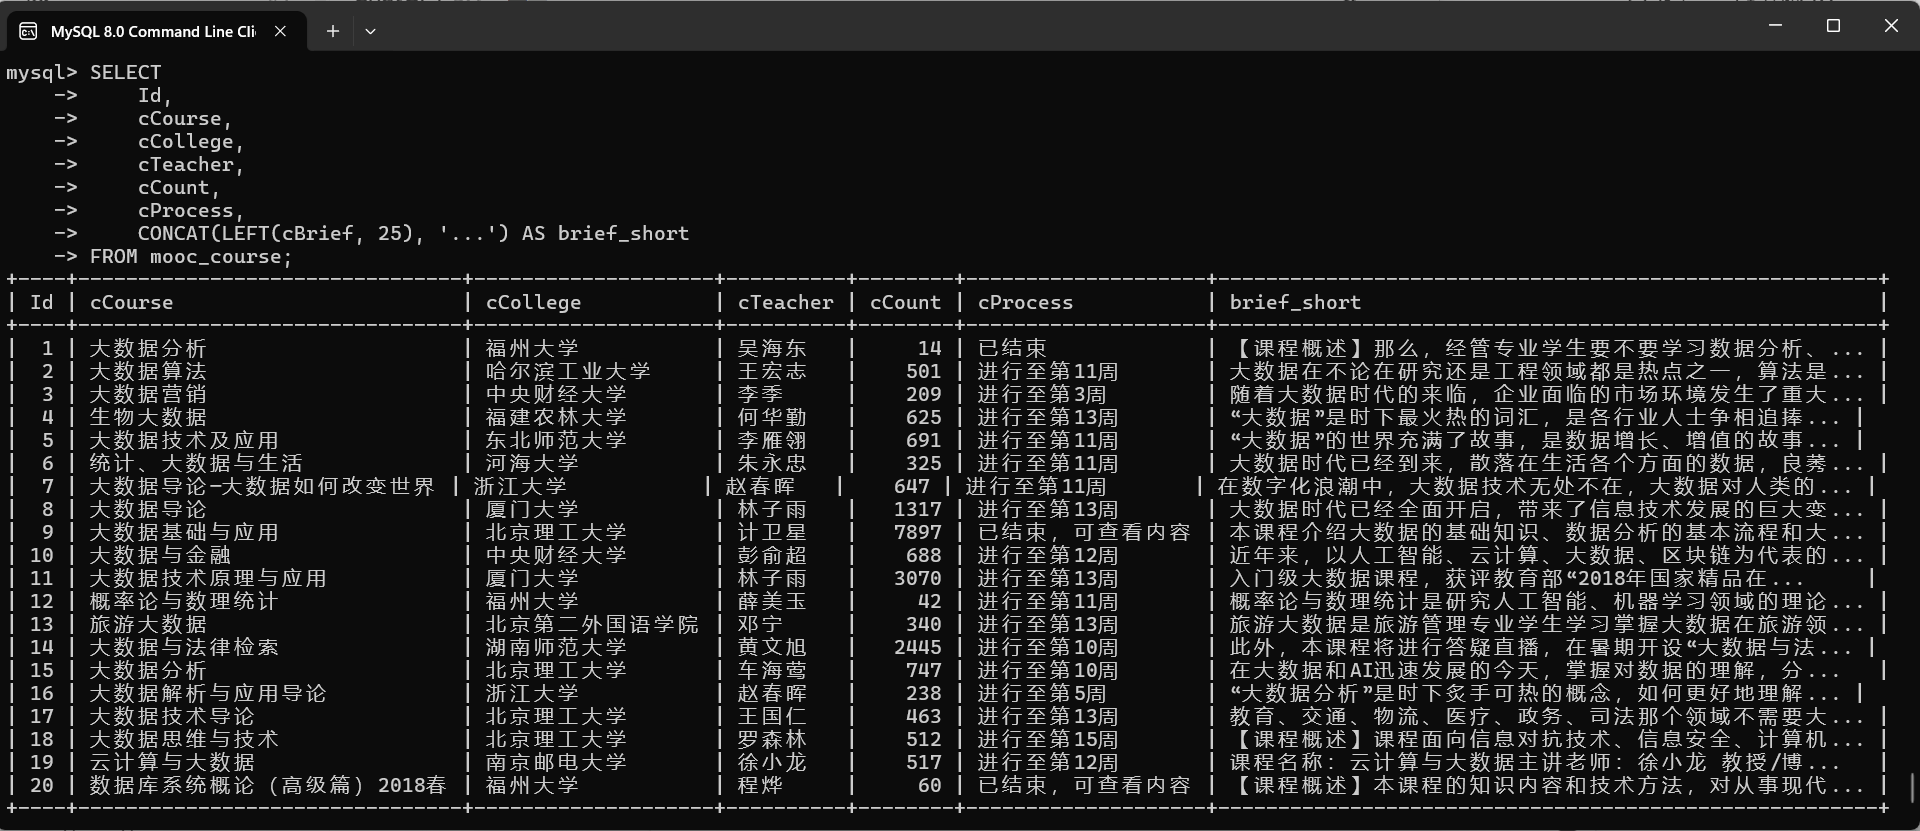Open a new tab with the plus button
This screenshot has height=831, width=1920.
(333, 31)
